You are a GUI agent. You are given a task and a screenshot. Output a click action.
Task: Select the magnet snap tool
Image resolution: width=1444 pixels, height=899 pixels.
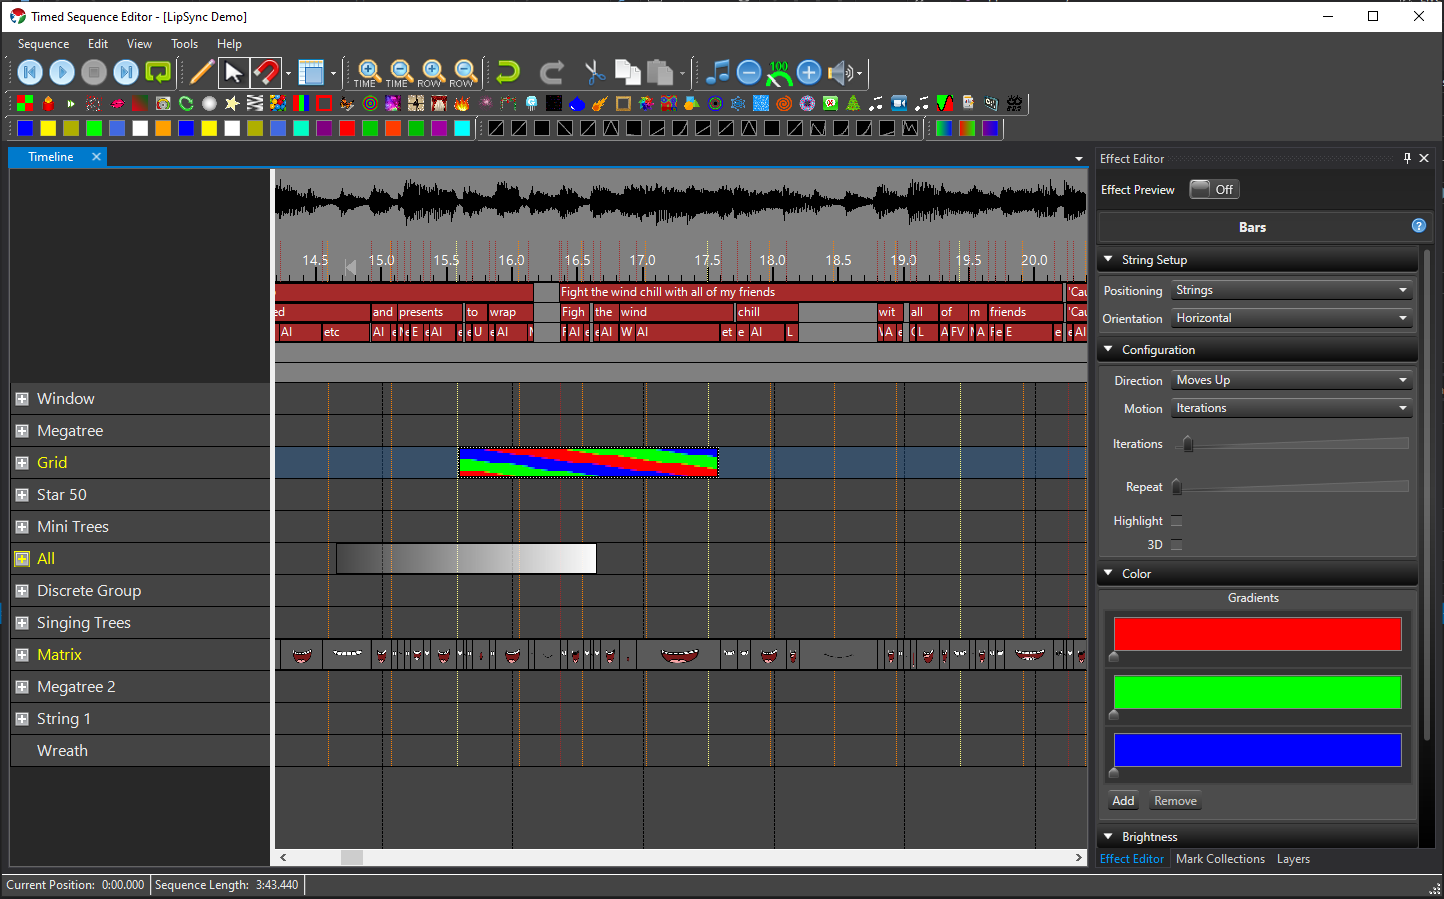point(265,72)
